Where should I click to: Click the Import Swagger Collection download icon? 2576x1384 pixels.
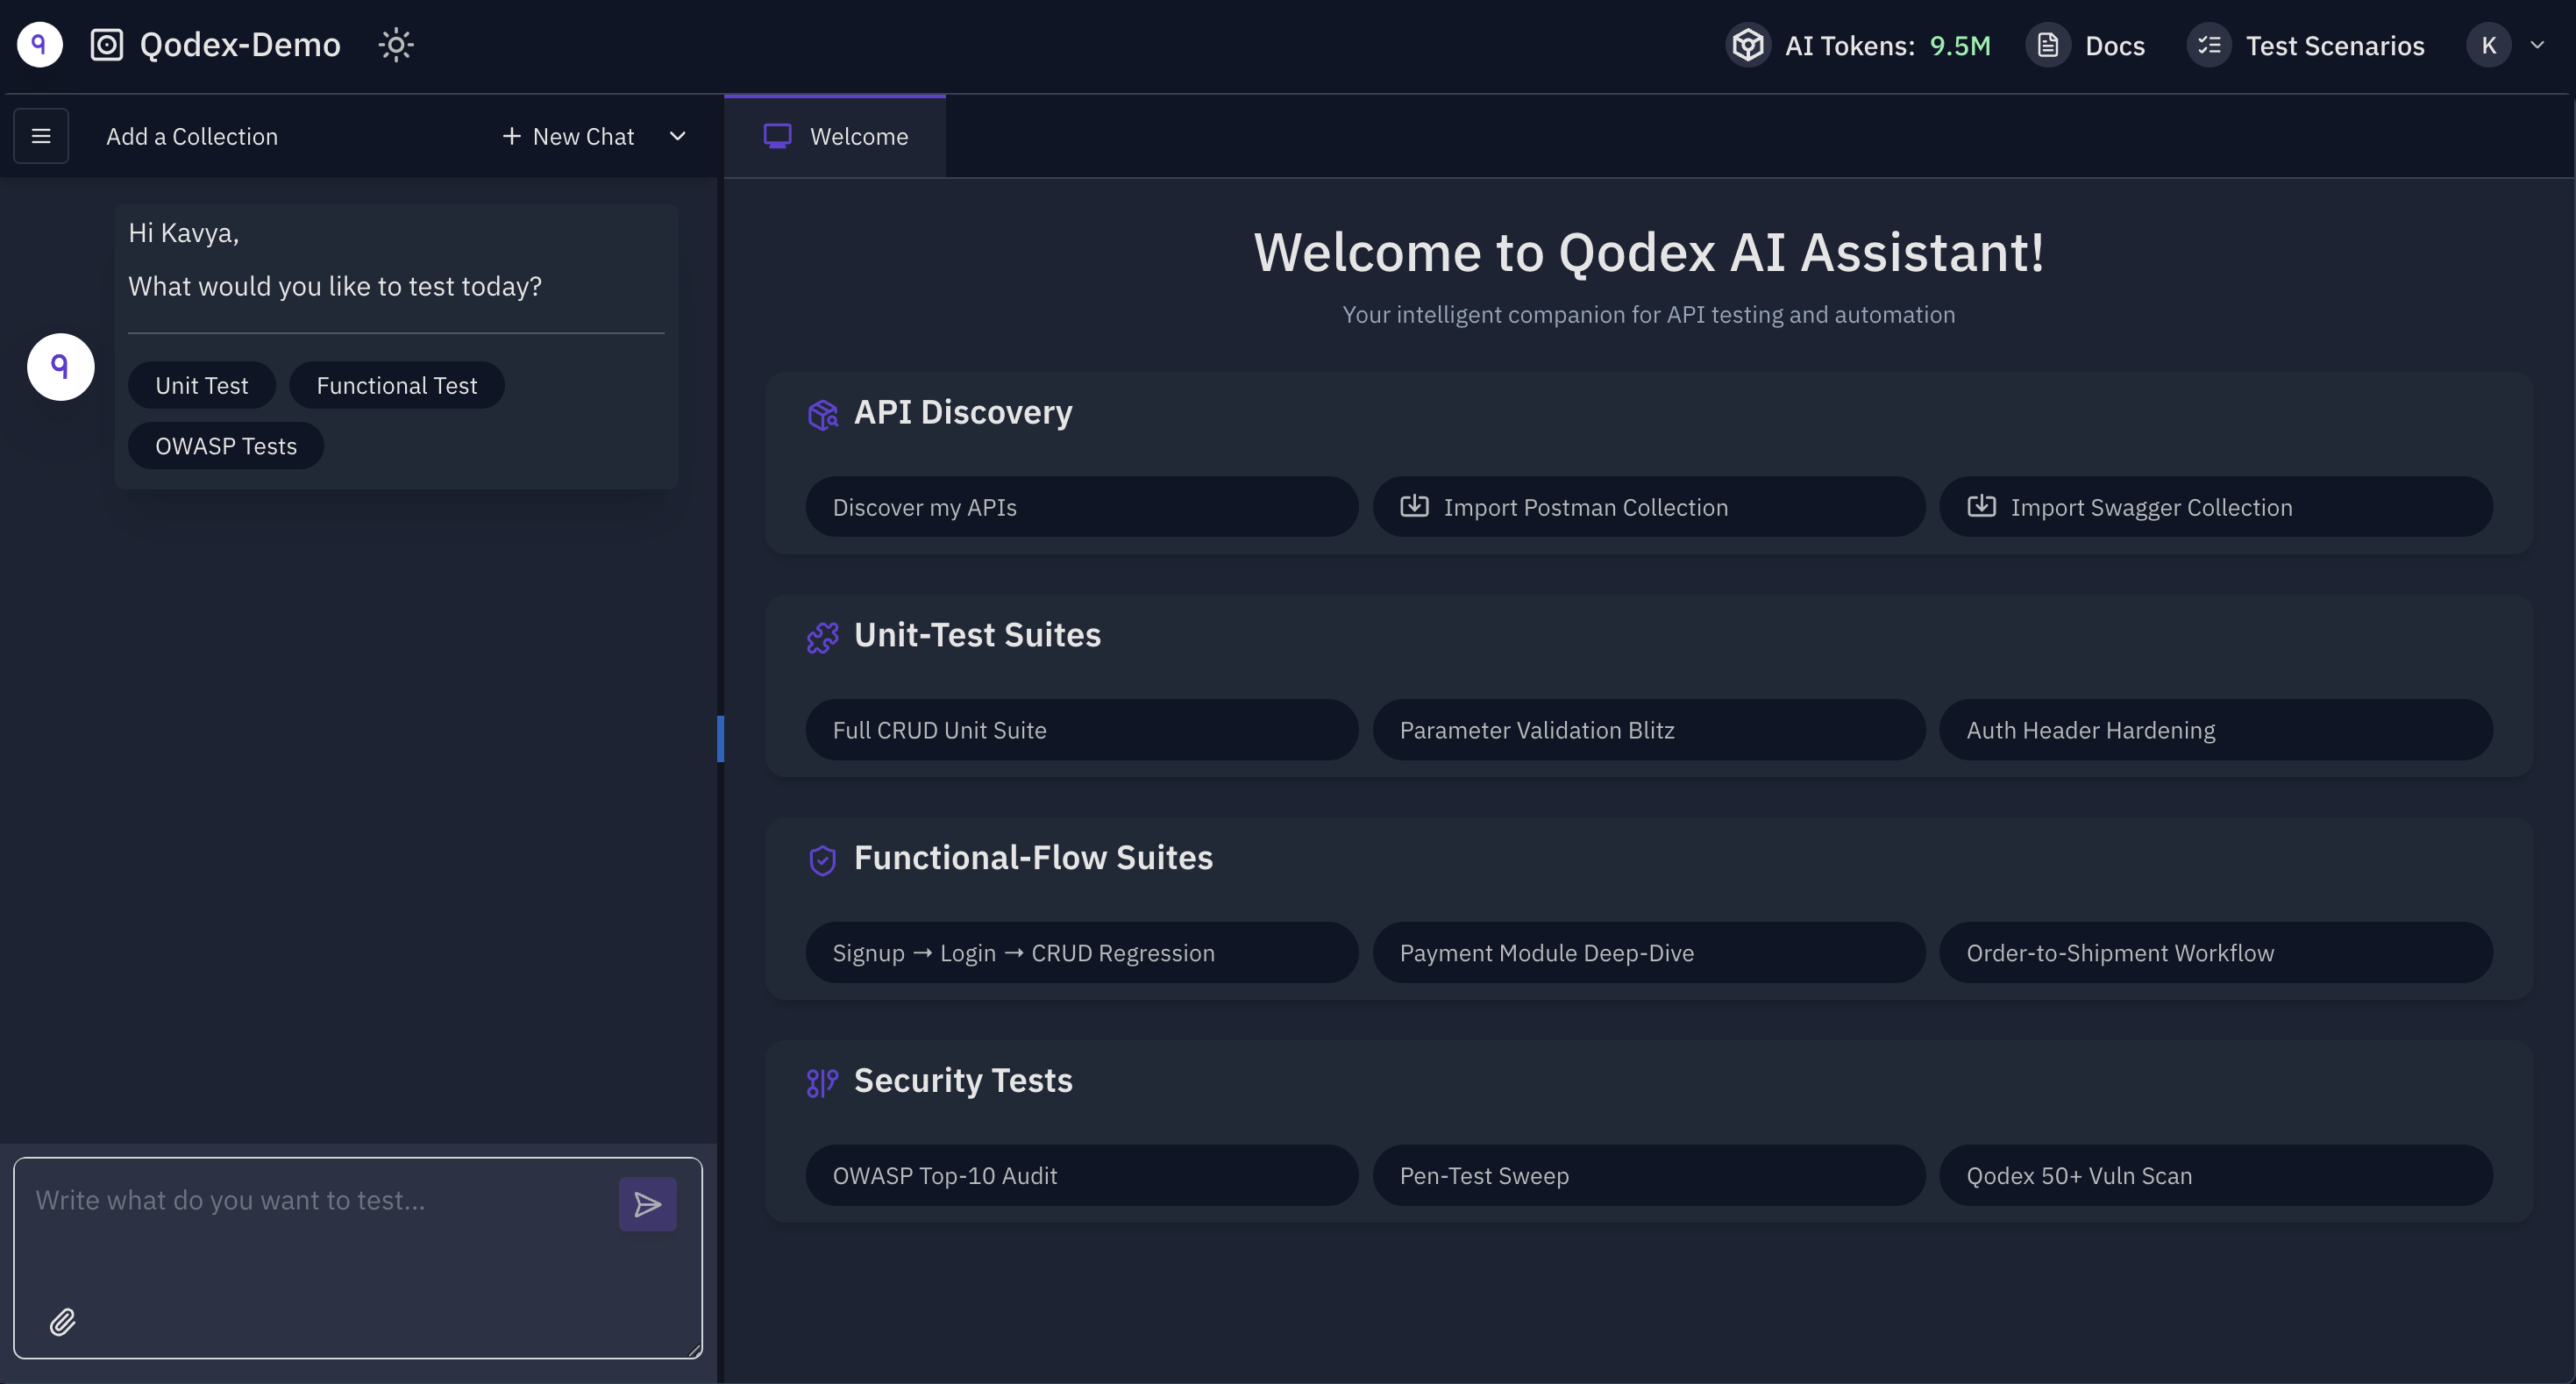pyautogui.click(x=1981, y=506)
